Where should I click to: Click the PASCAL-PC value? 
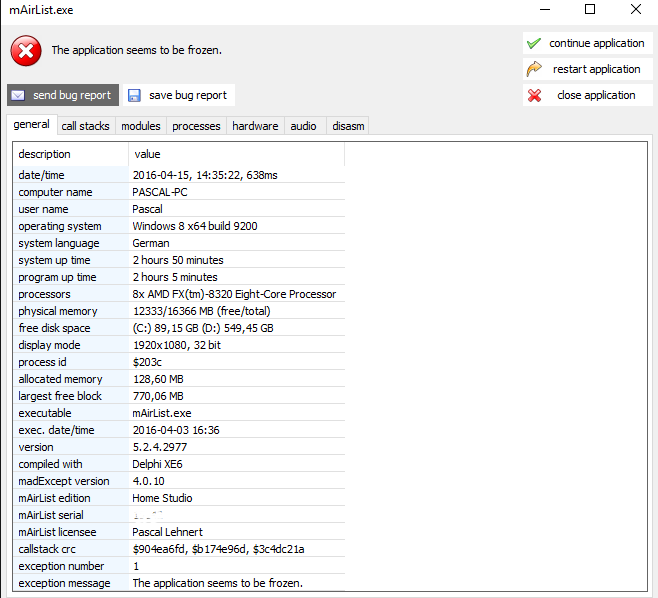pos(159,192)
